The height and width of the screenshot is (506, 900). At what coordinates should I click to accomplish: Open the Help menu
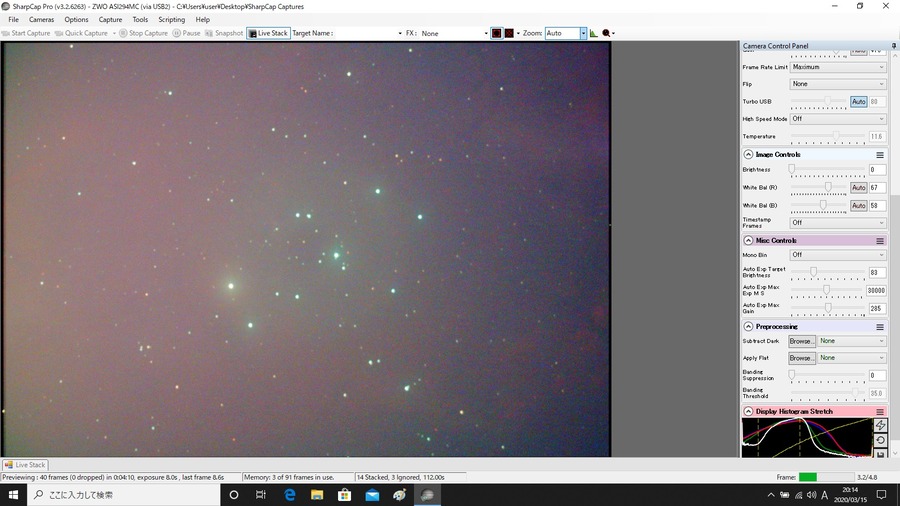point(203,20)
